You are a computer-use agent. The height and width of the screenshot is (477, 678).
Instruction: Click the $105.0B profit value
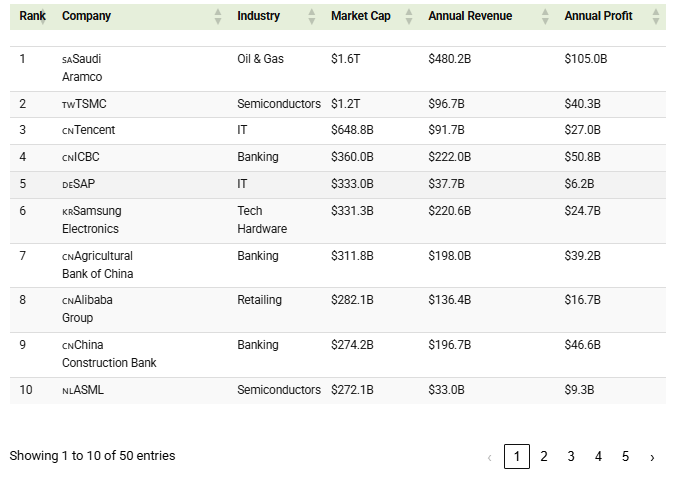(x=586, y=59)
